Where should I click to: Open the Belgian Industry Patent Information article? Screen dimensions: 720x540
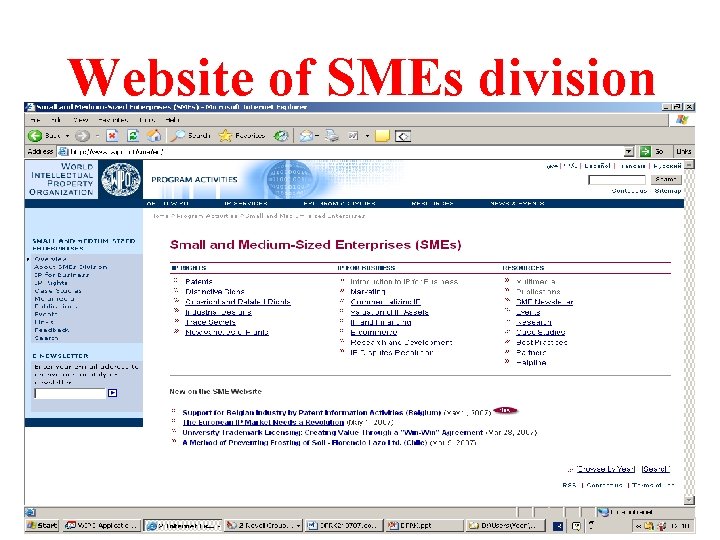[x=312, y=412]
